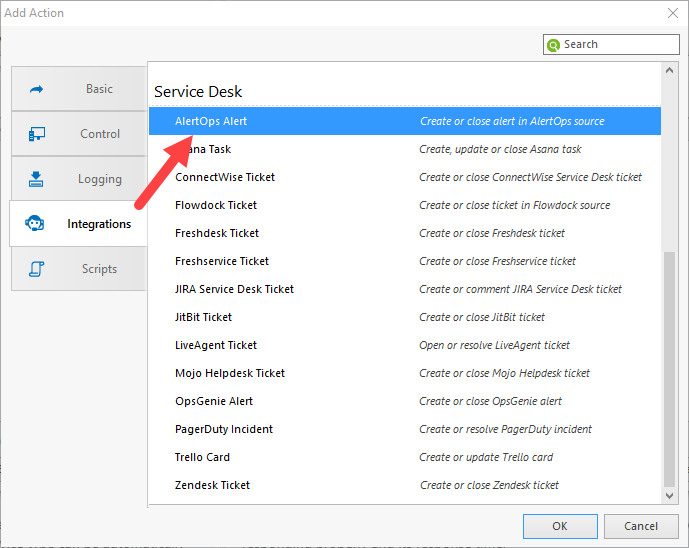The image size is (689, 548).
Task: Click the Service Desk section heading
Action: click(x=198, y=92)
